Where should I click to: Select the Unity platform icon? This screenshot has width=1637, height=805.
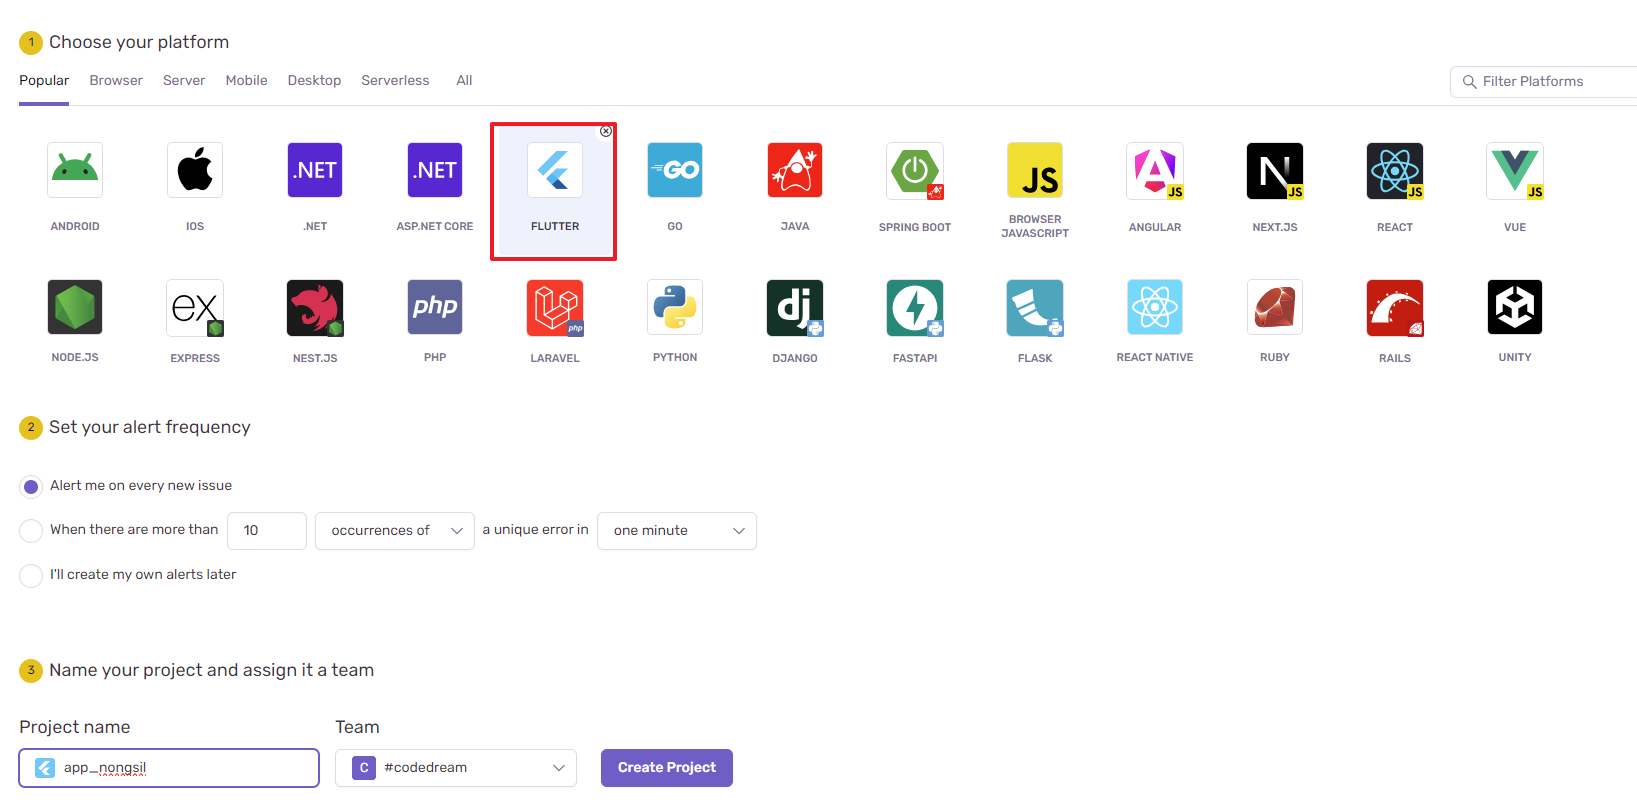[1515, 307]
